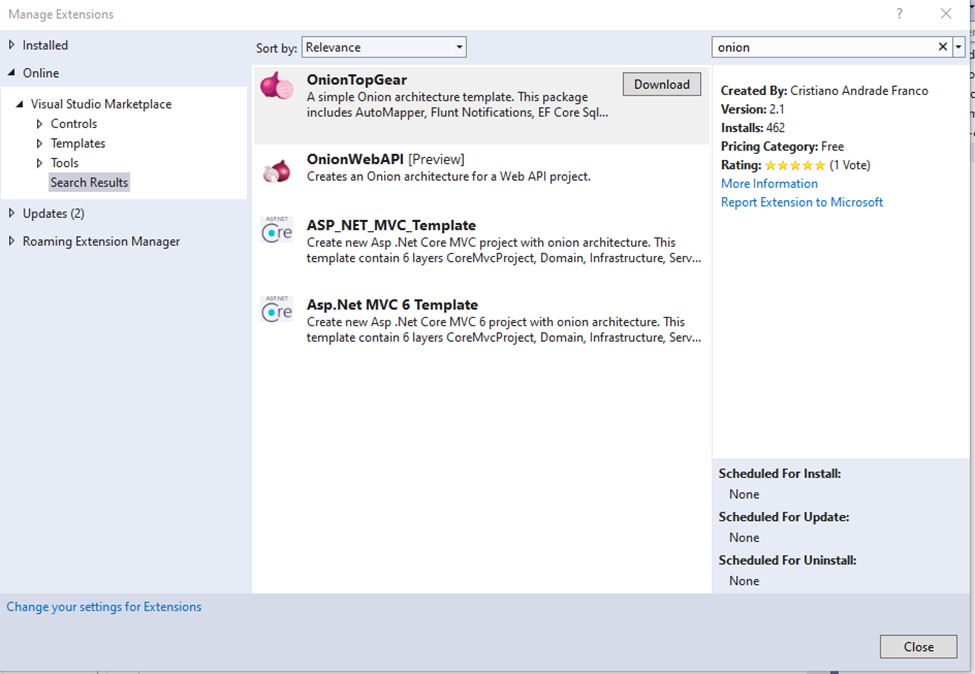975x674 pixels.
Task: Expand the Updates (2) category
Action: (11, 213)
